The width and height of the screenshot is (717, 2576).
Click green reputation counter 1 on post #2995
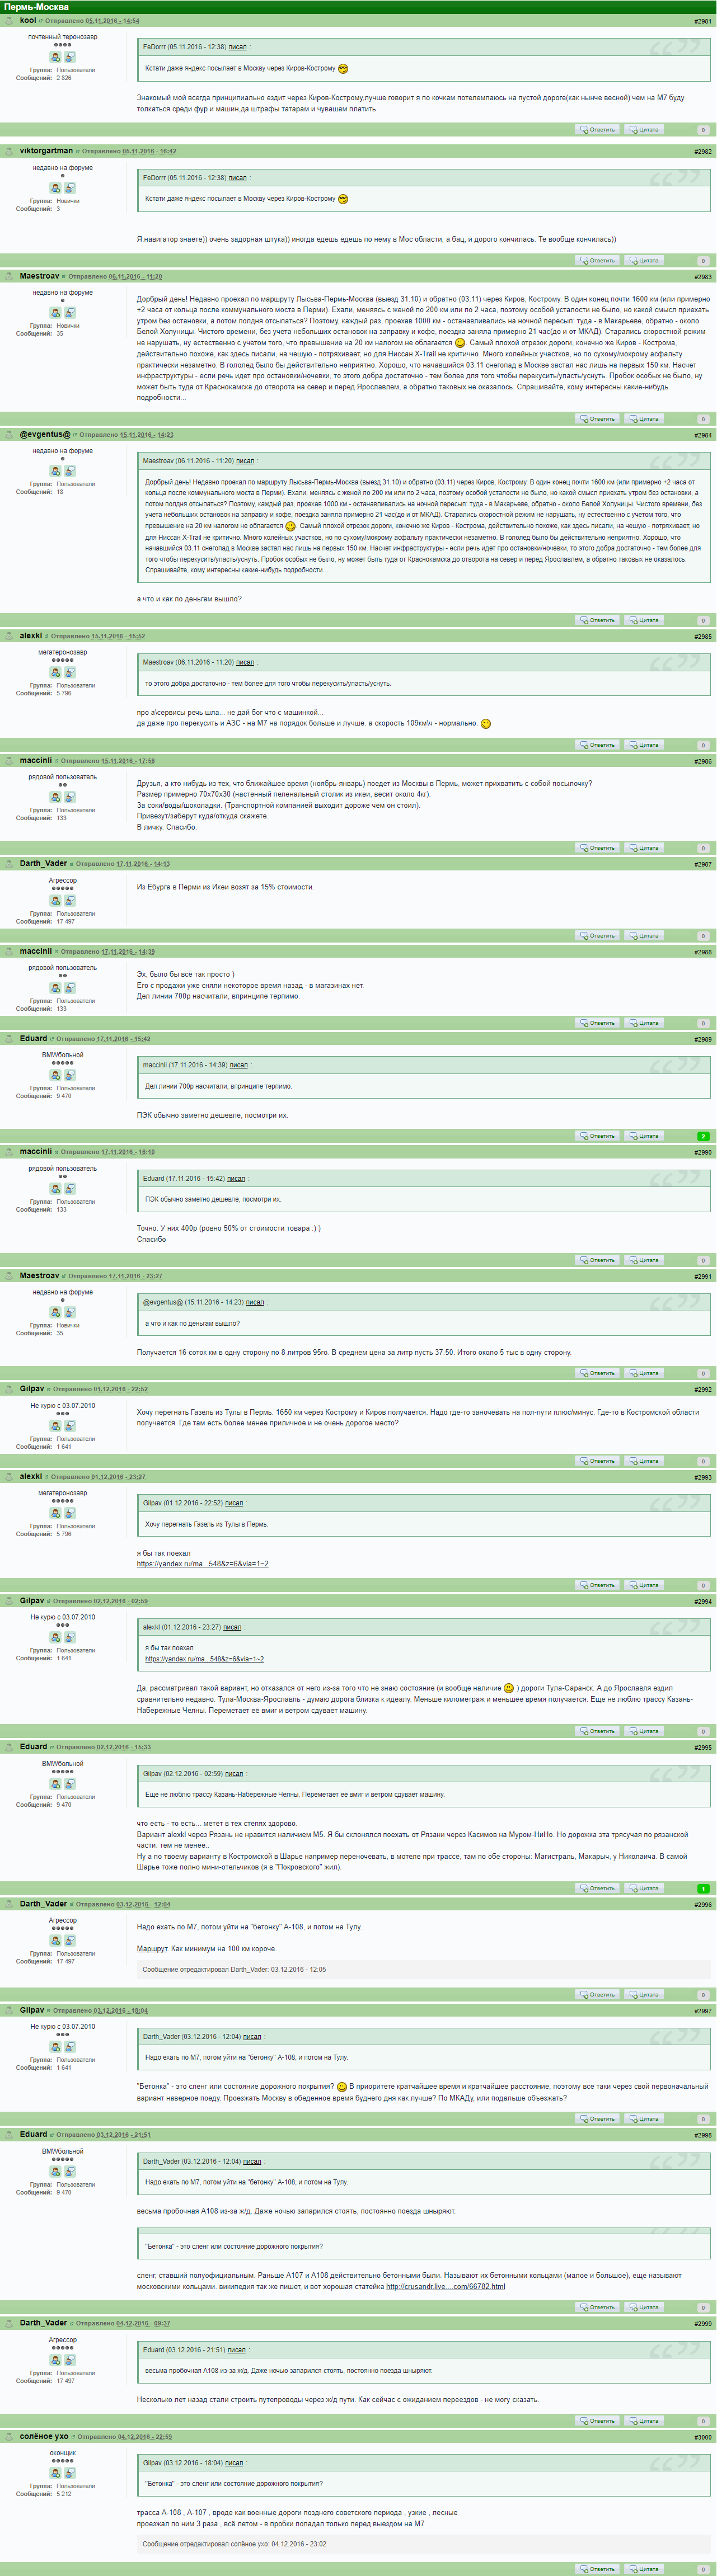(x=703, y=1889)
